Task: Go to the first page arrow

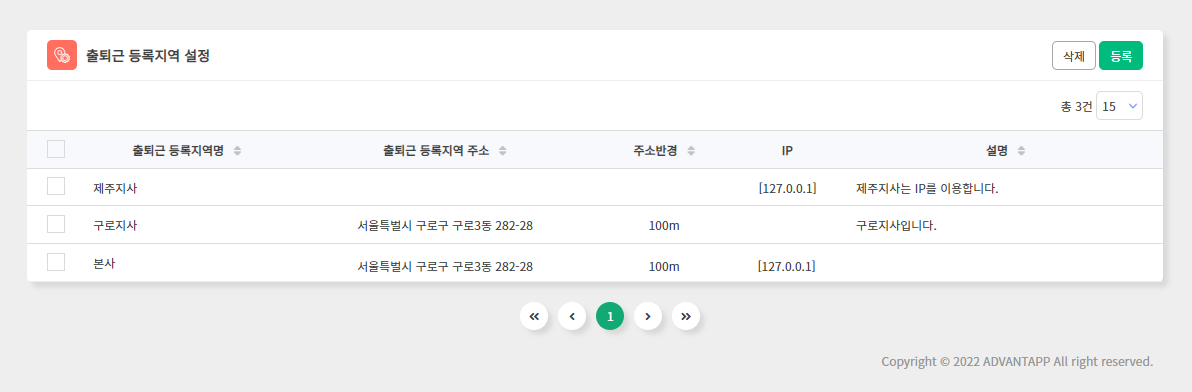Action: click(534, 316)
